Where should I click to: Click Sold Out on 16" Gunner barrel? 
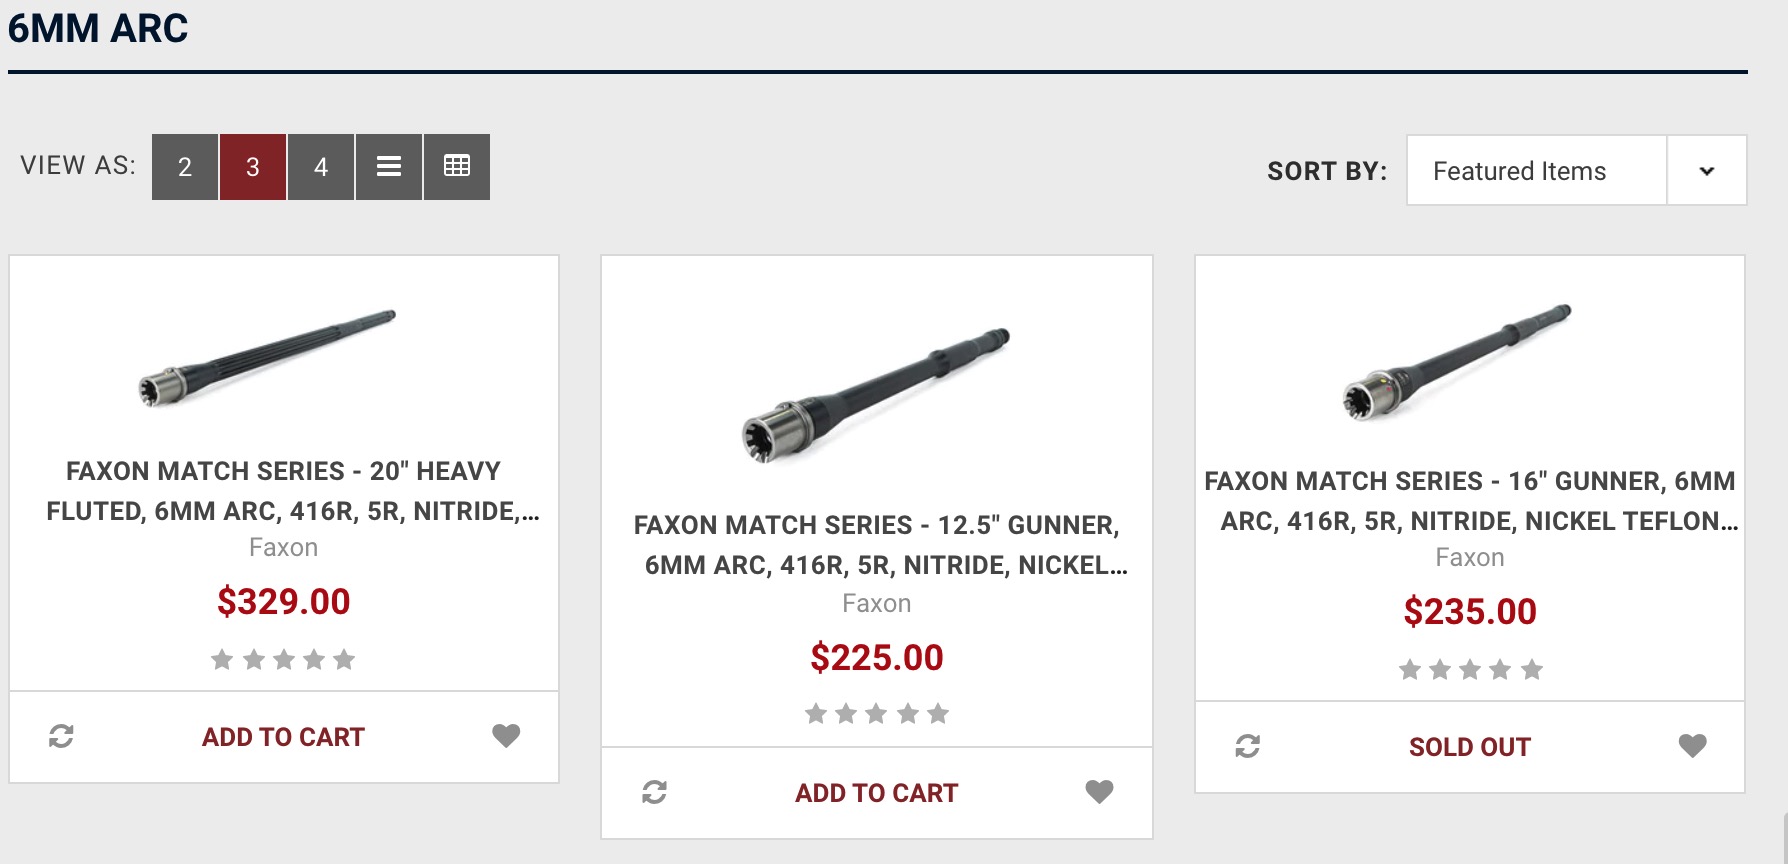[1469, 747]
